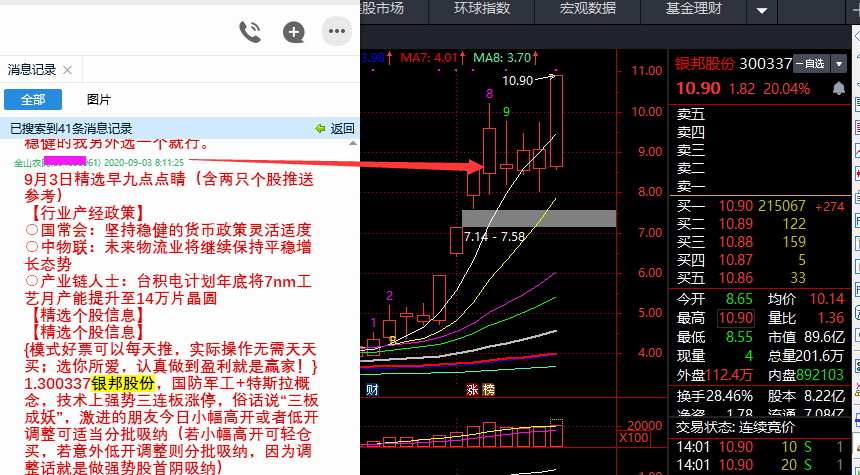Click the stock code 300337 in quote panel
860x475 pixels.
click(x=766, y=64)
